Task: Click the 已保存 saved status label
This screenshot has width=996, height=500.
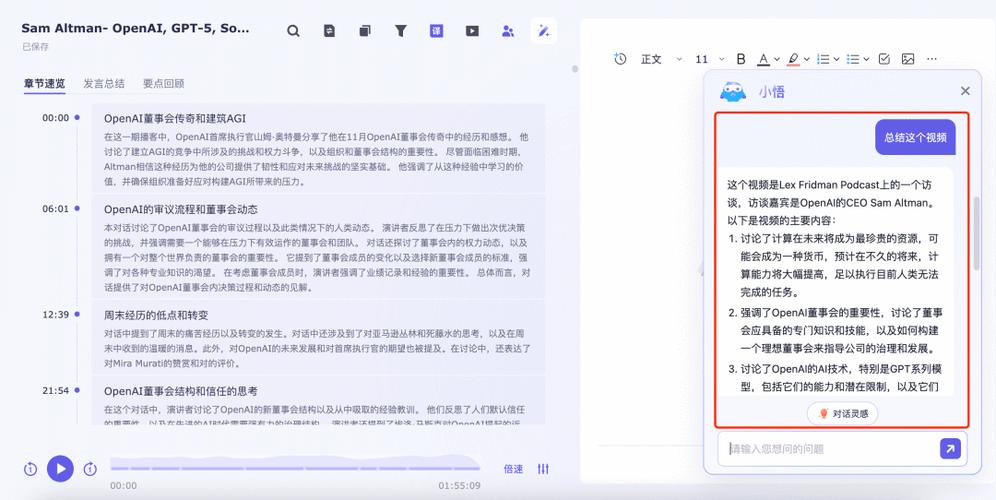Action: click(x=35, y=46)
